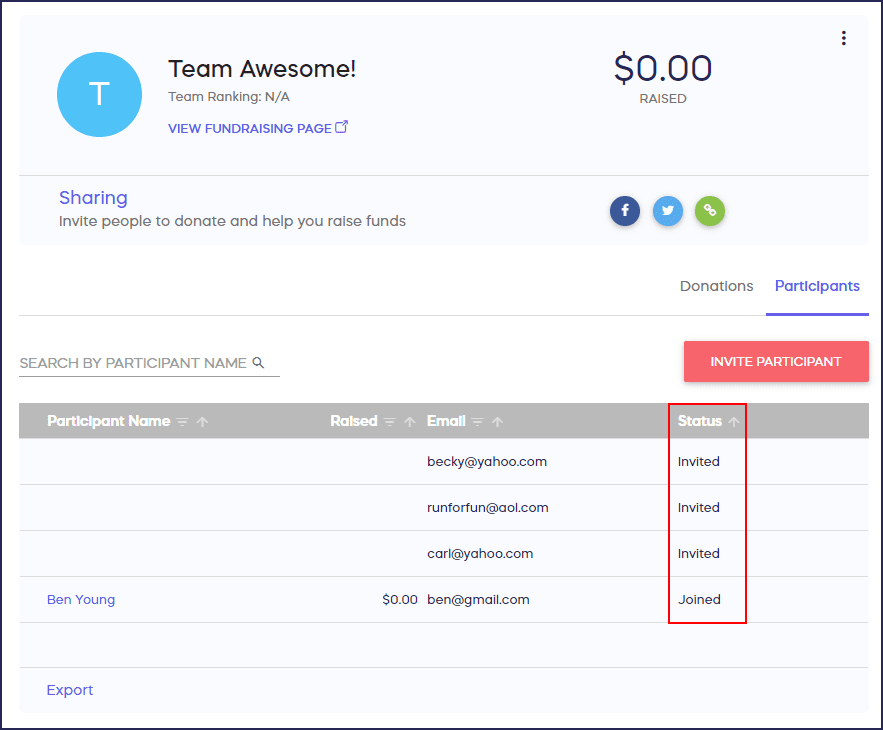This screenshot has height=730, width=883.
Task: Copy the fundraising link with green icon
Action: tap(710, 211)
